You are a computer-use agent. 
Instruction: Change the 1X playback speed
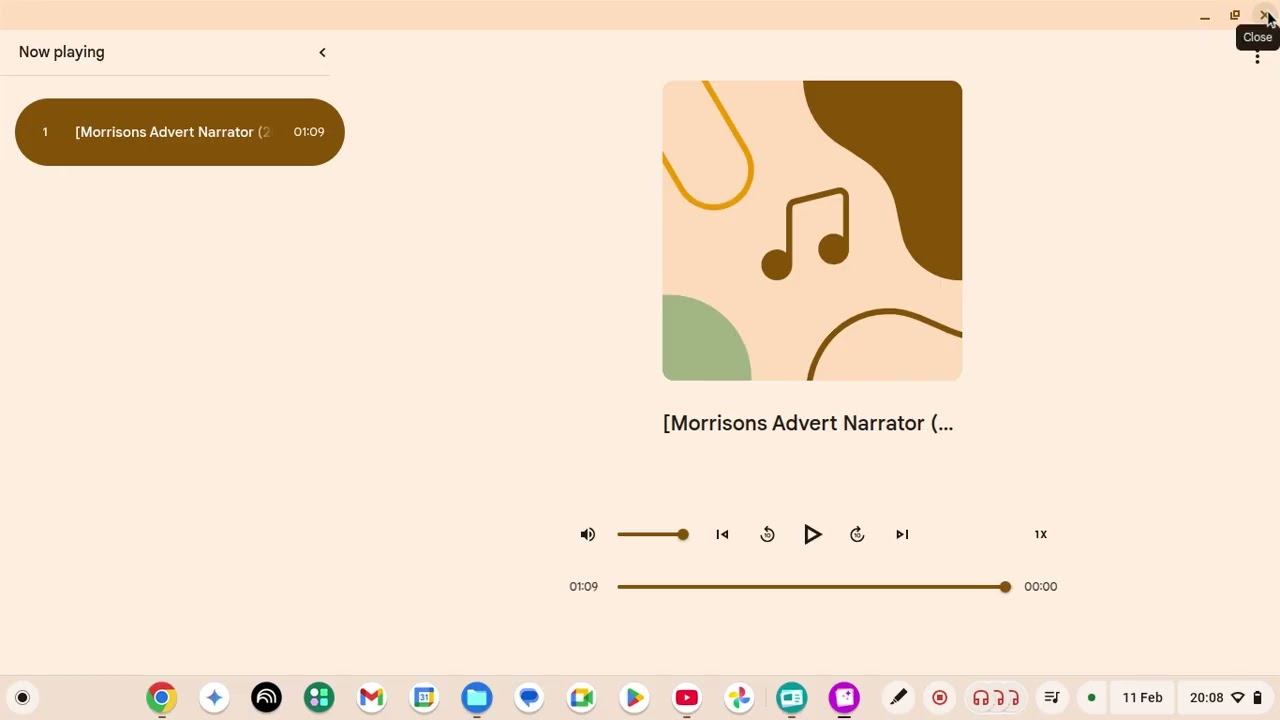point(1041,534)
